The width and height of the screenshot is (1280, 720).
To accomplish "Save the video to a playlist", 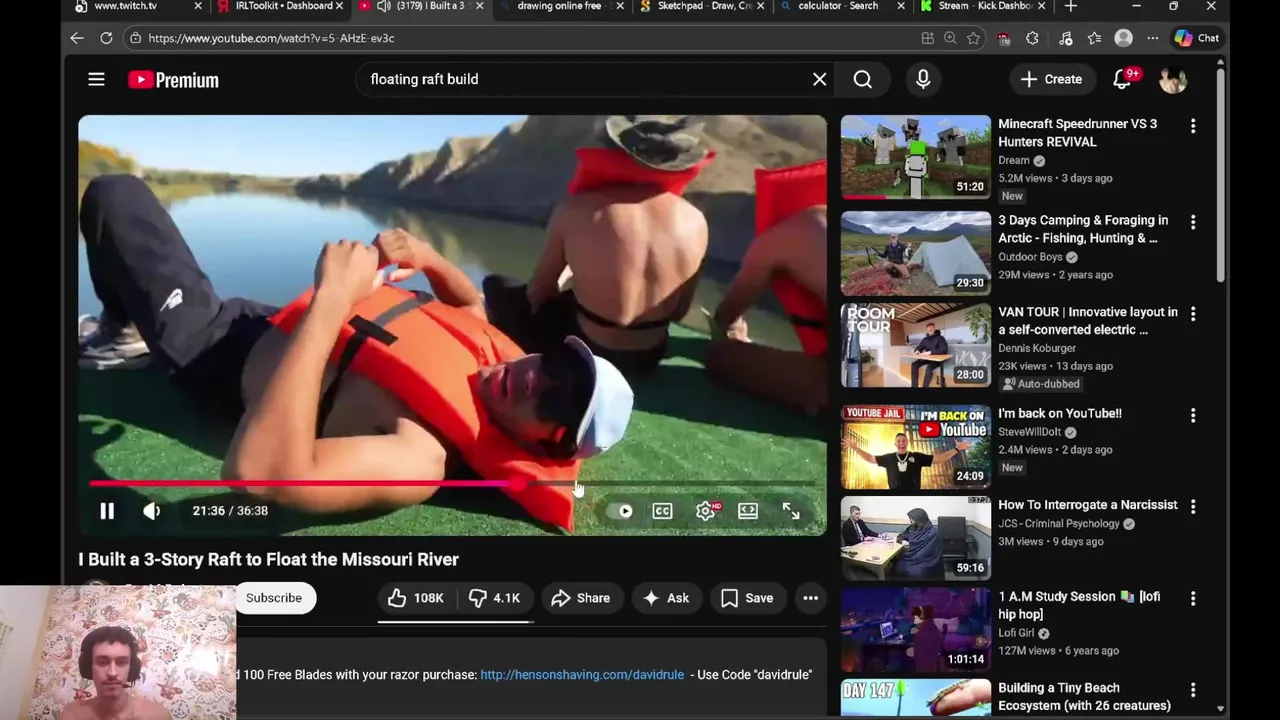I will pyautogui.click(x=748, y=598).
